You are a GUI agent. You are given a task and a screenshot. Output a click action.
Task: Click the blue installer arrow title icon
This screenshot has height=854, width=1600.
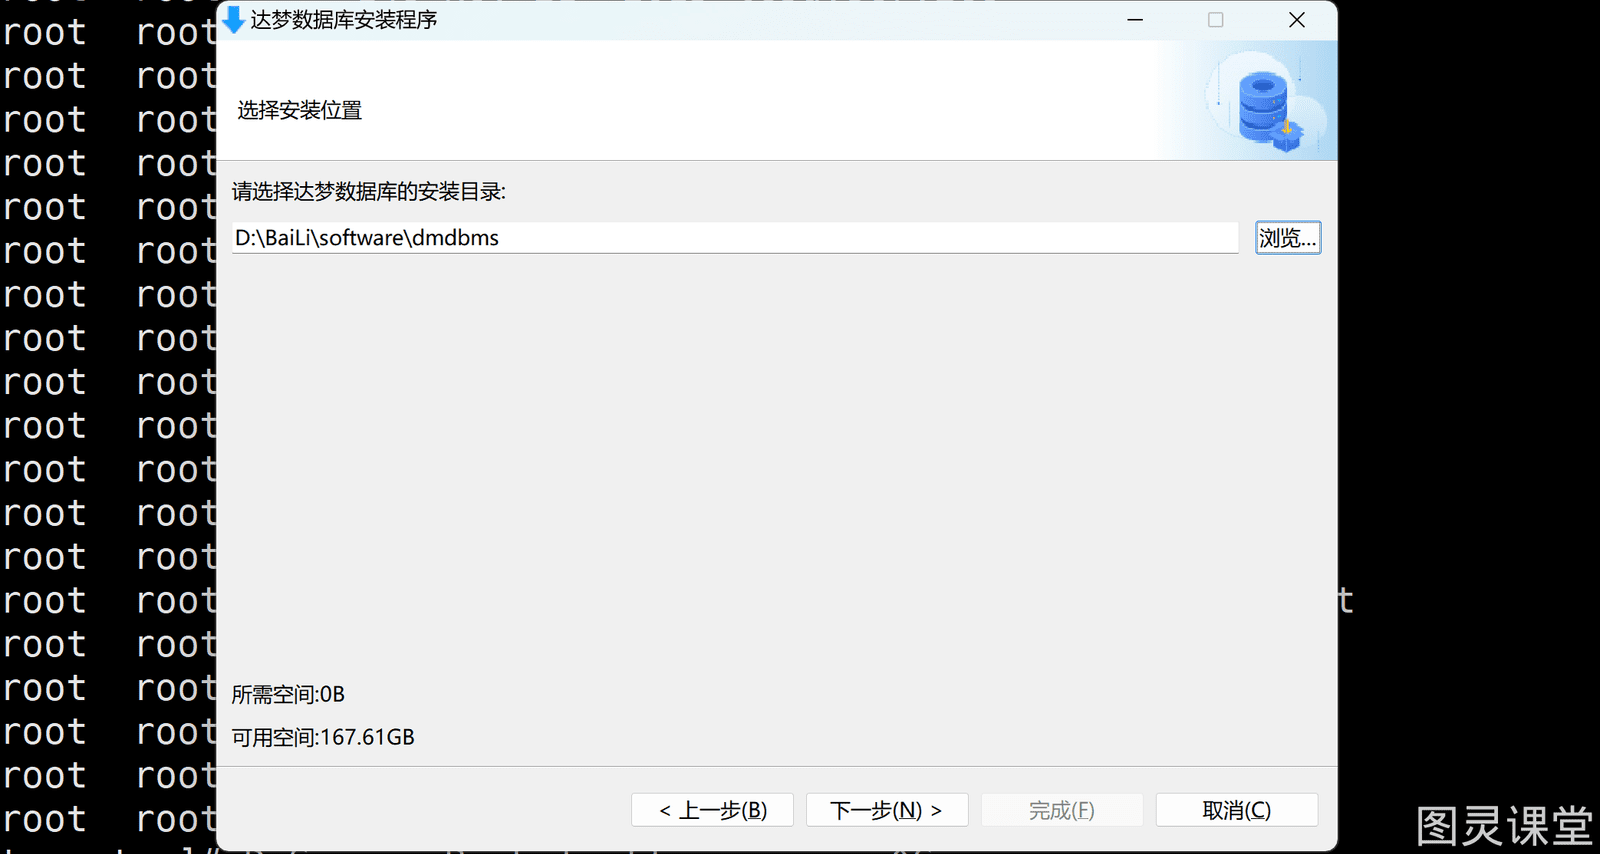tap(233, 20)
